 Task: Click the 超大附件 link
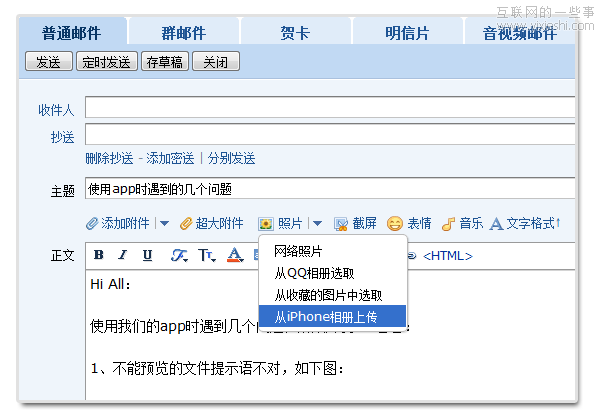point(219,223)
